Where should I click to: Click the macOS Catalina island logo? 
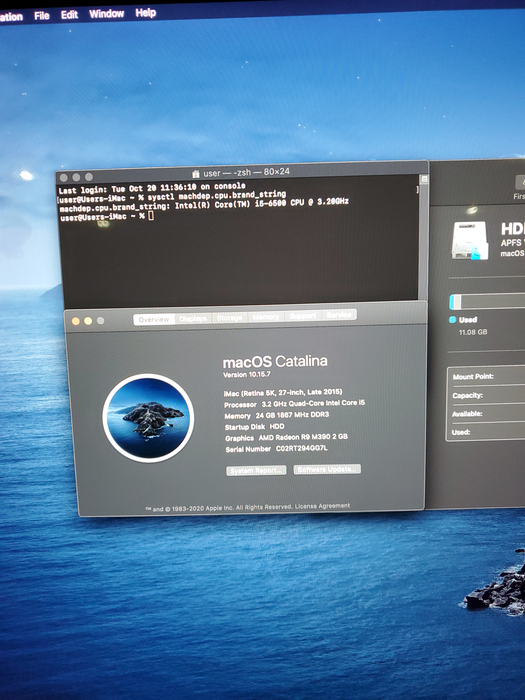pyautogui.click(x=148, y=418)
